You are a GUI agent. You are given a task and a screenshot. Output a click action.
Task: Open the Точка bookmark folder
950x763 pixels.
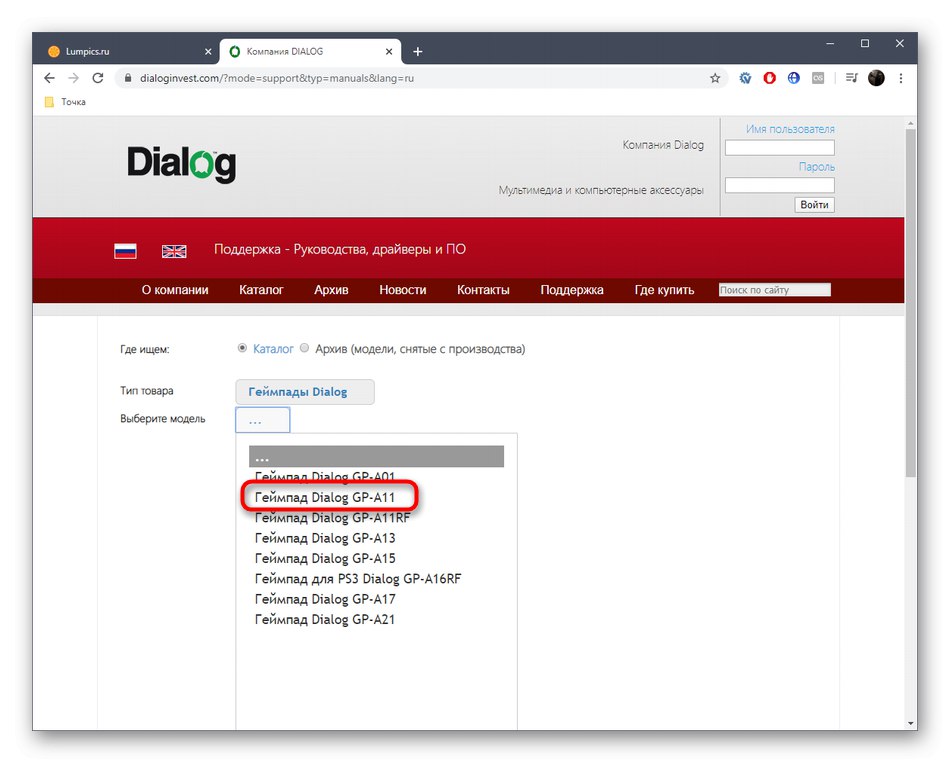(65, 102)
